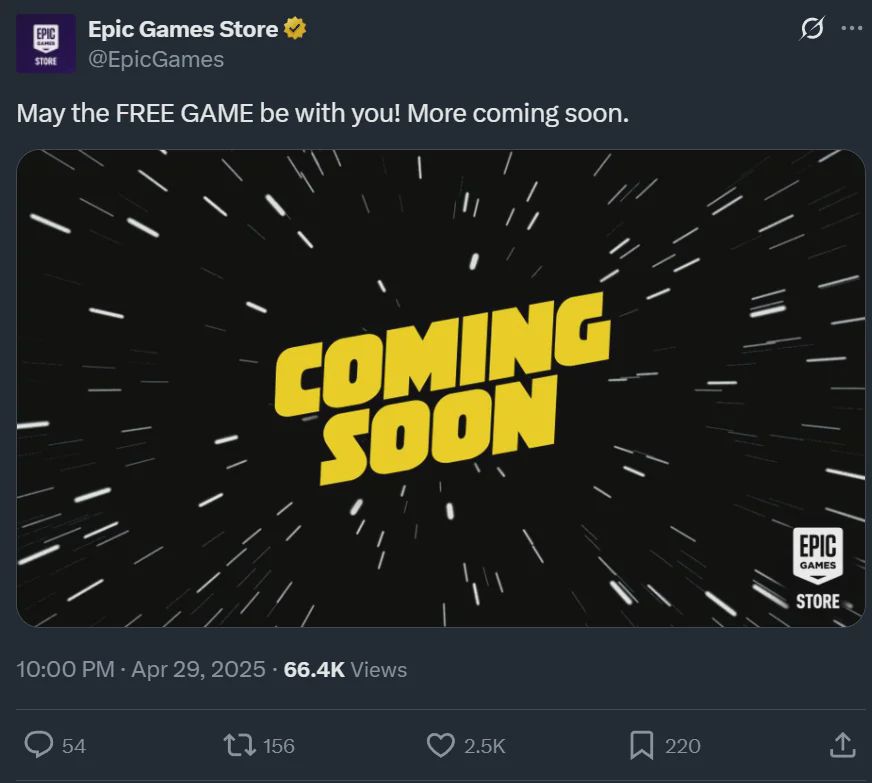872x783 pixels.
Task: Click the 54 replies count
Action: pyautogui.click(x=74, y=746)
